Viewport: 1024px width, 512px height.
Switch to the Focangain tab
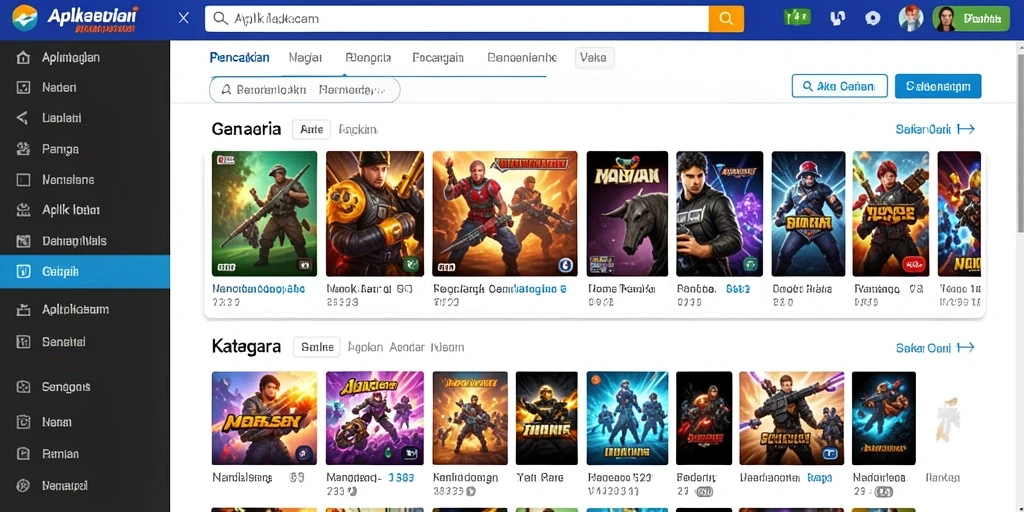(x=438, y=57)
